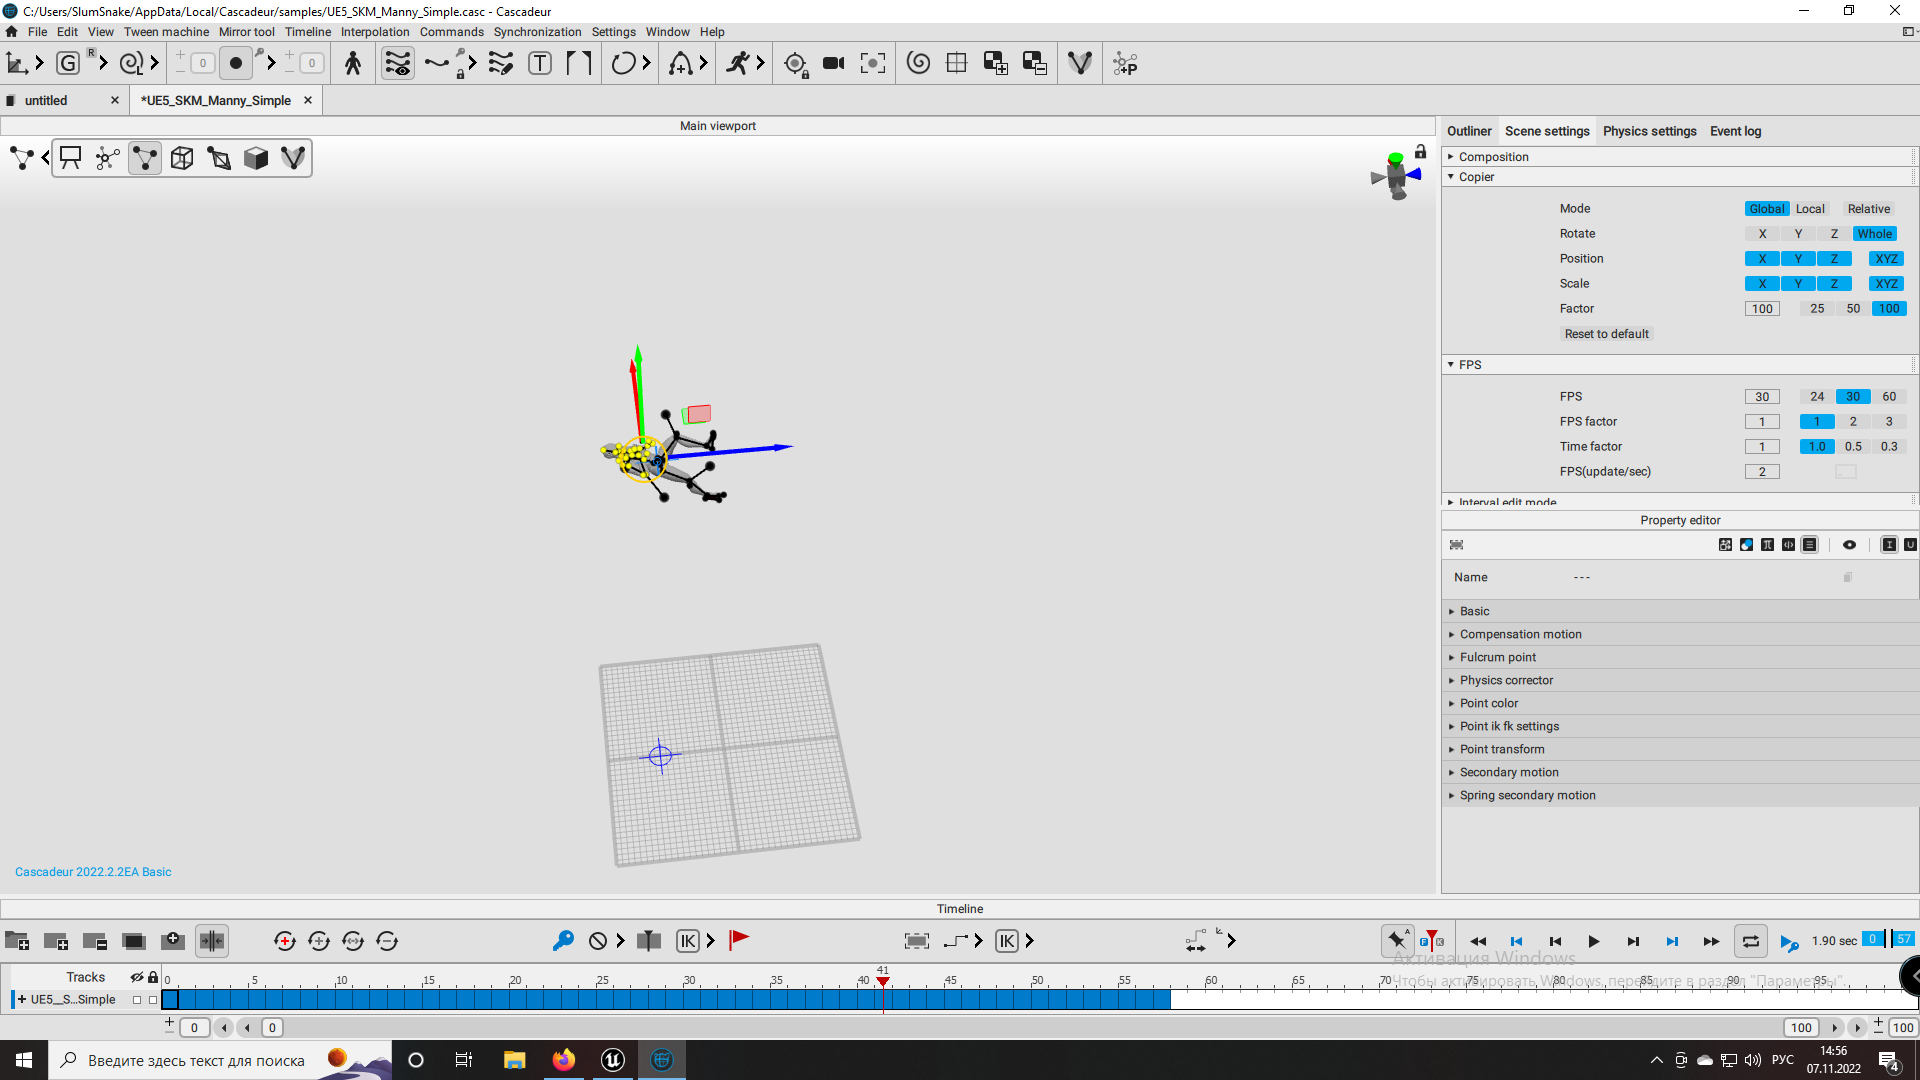The width and height of the screenshot is (1920, 1080).
Task: Select the character silhouette tool in the toolbar
Action: pyautogui.click(x=353, y=64)
